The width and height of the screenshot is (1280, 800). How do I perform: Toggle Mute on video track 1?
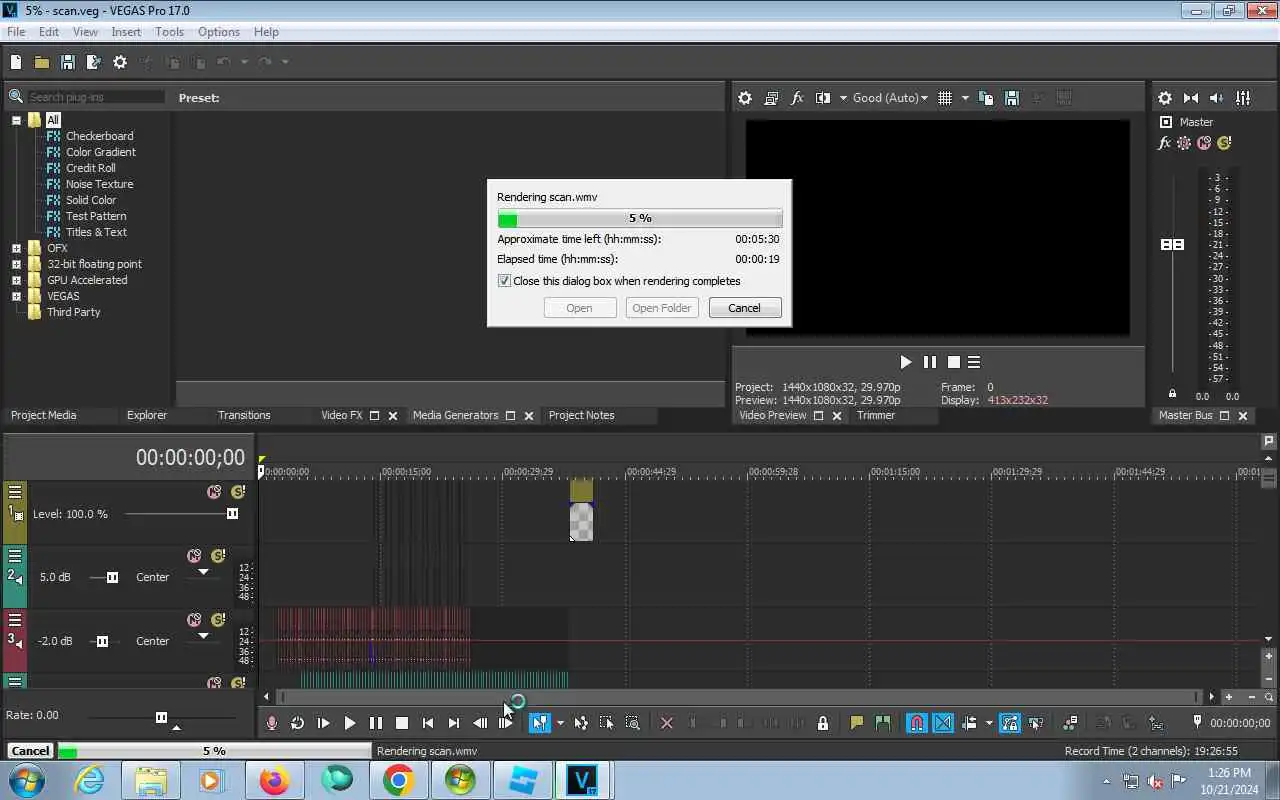click(x=213, y=492)
